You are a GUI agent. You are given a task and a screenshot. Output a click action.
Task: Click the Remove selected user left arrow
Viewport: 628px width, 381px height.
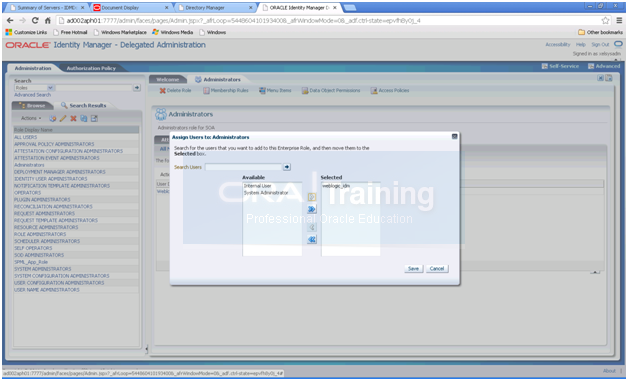point(312,228)
